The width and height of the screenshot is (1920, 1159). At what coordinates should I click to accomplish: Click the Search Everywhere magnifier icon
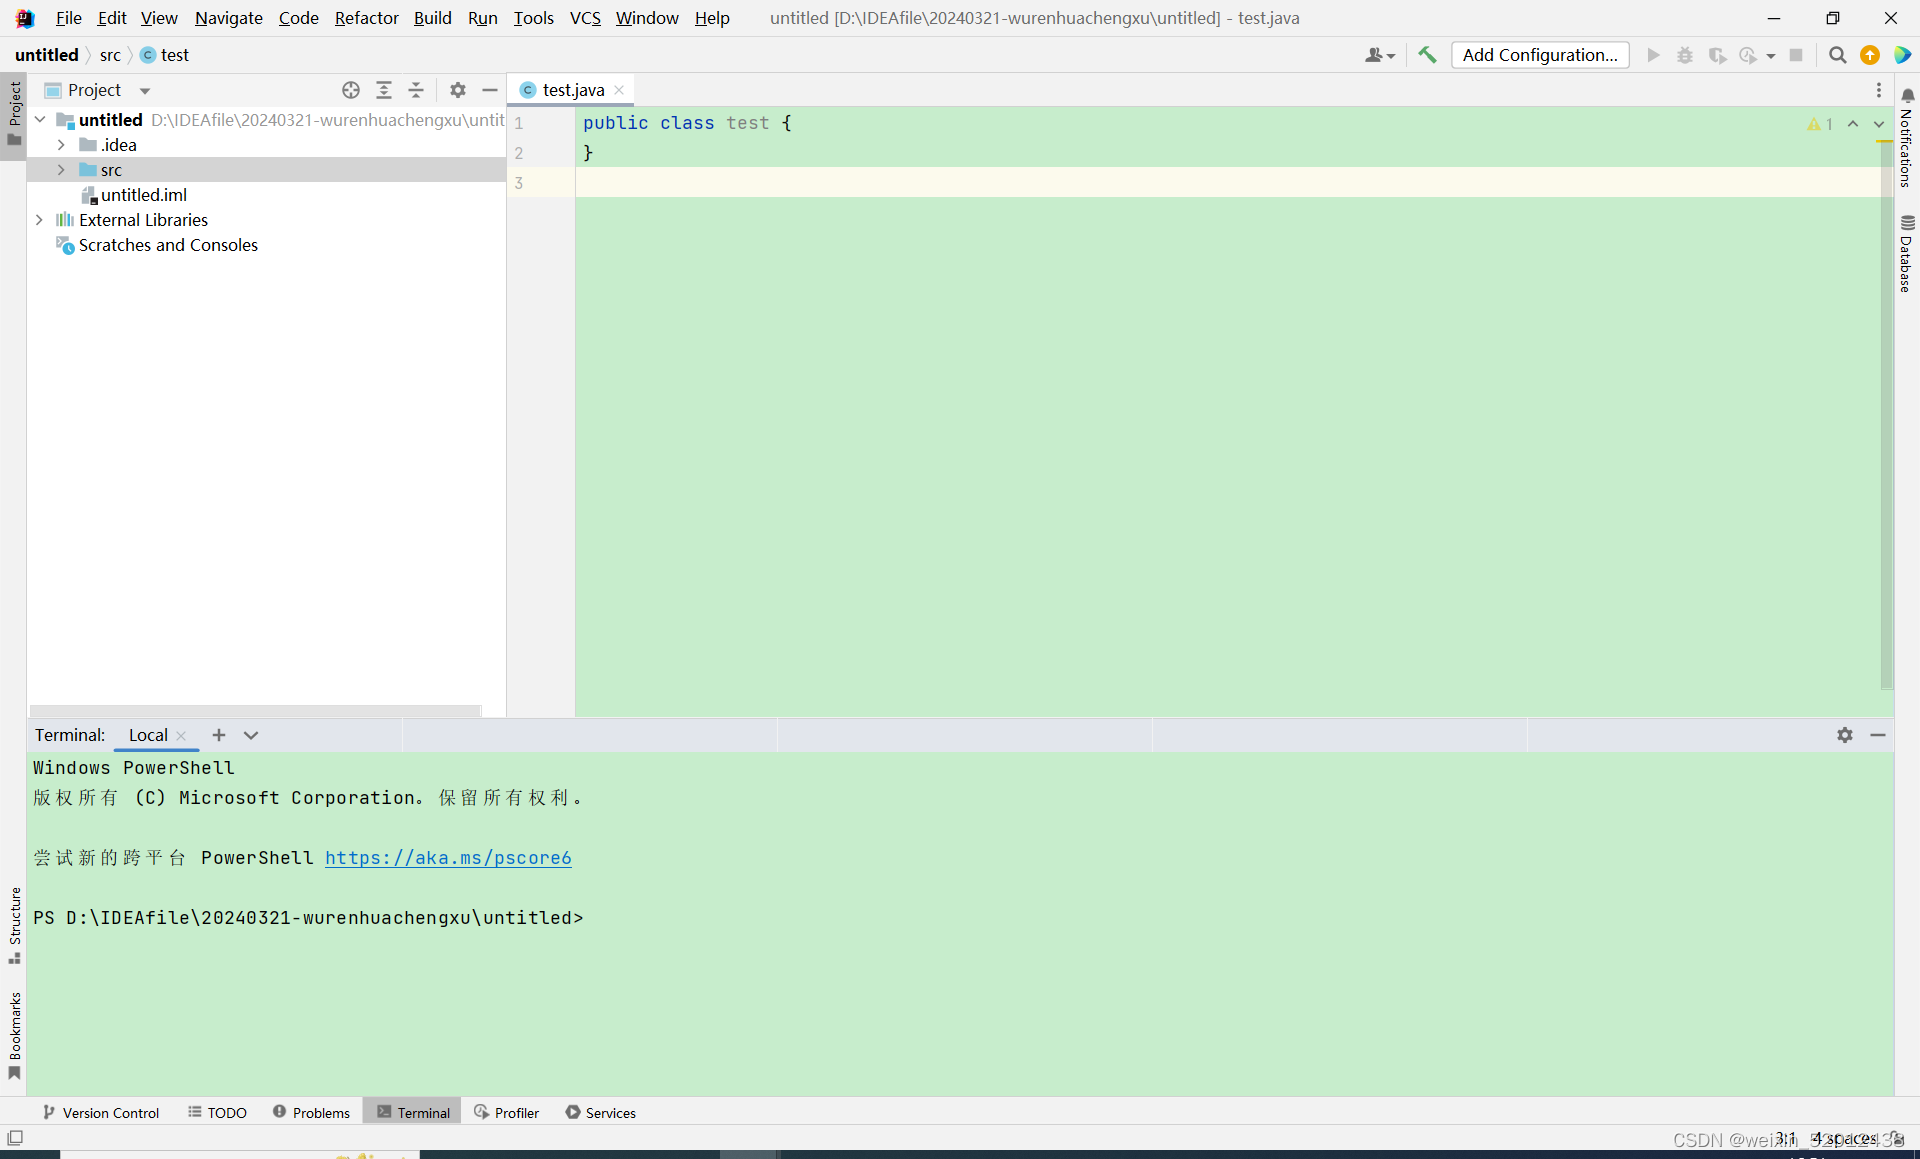[x=1837, y=55]
